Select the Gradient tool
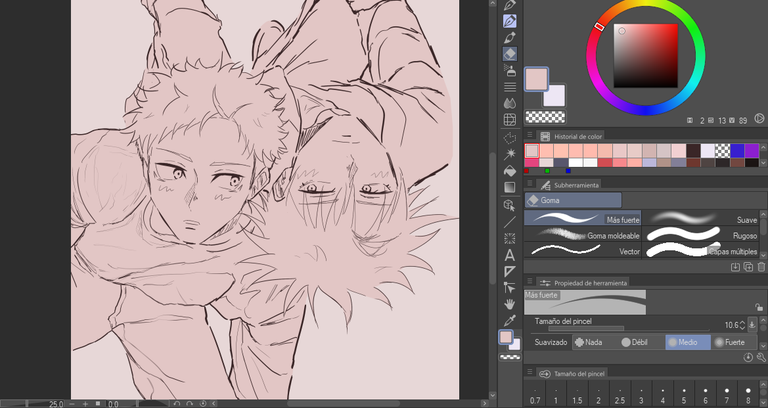Screen dimensions: 768x408 (x=510, y=187)
